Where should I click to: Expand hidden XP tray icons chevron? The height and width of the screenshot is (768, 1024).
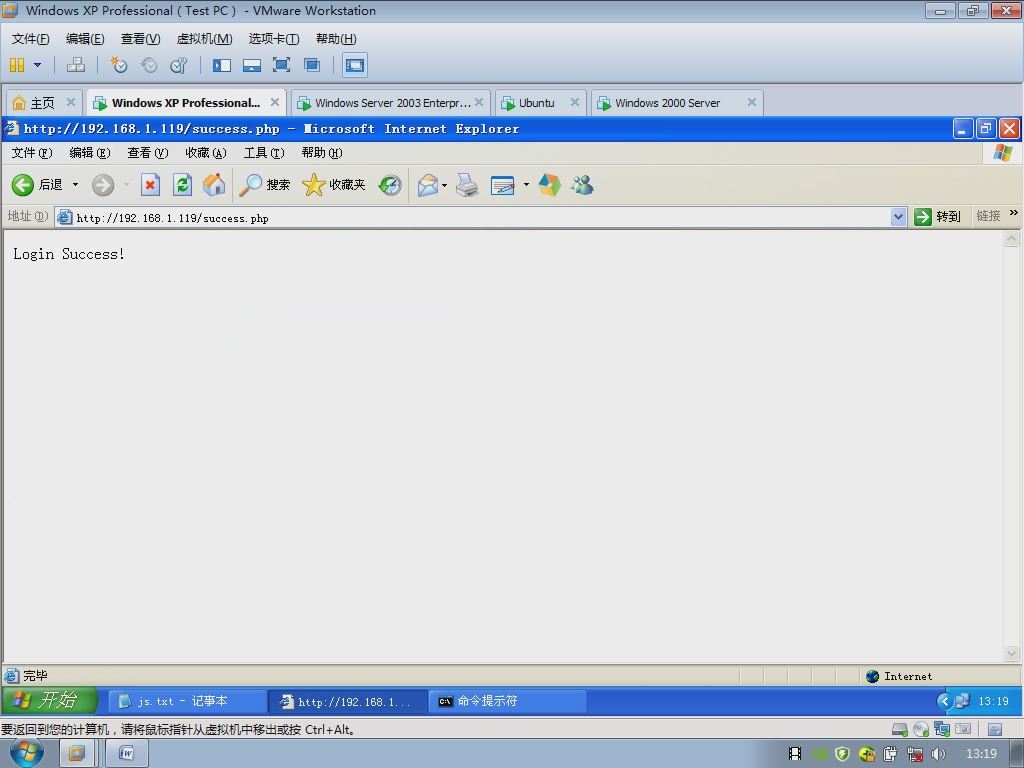pyautogui.click(x=944, y=701)
